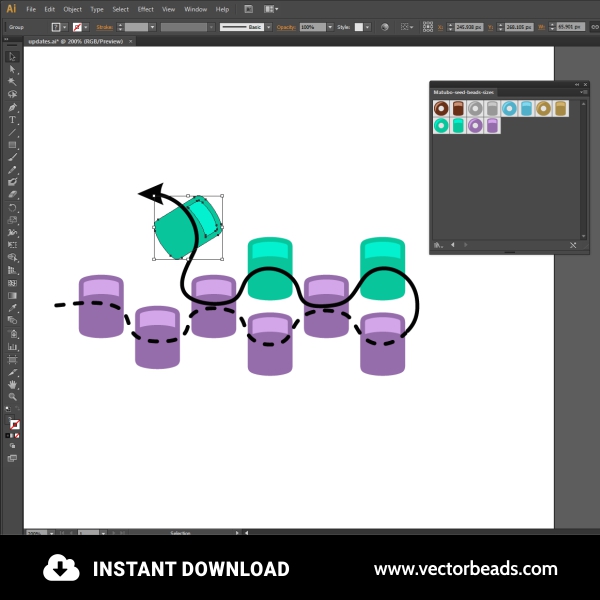Open the Object menu
This screenshot has height=600, width=600.
click(x=72, y=9)
